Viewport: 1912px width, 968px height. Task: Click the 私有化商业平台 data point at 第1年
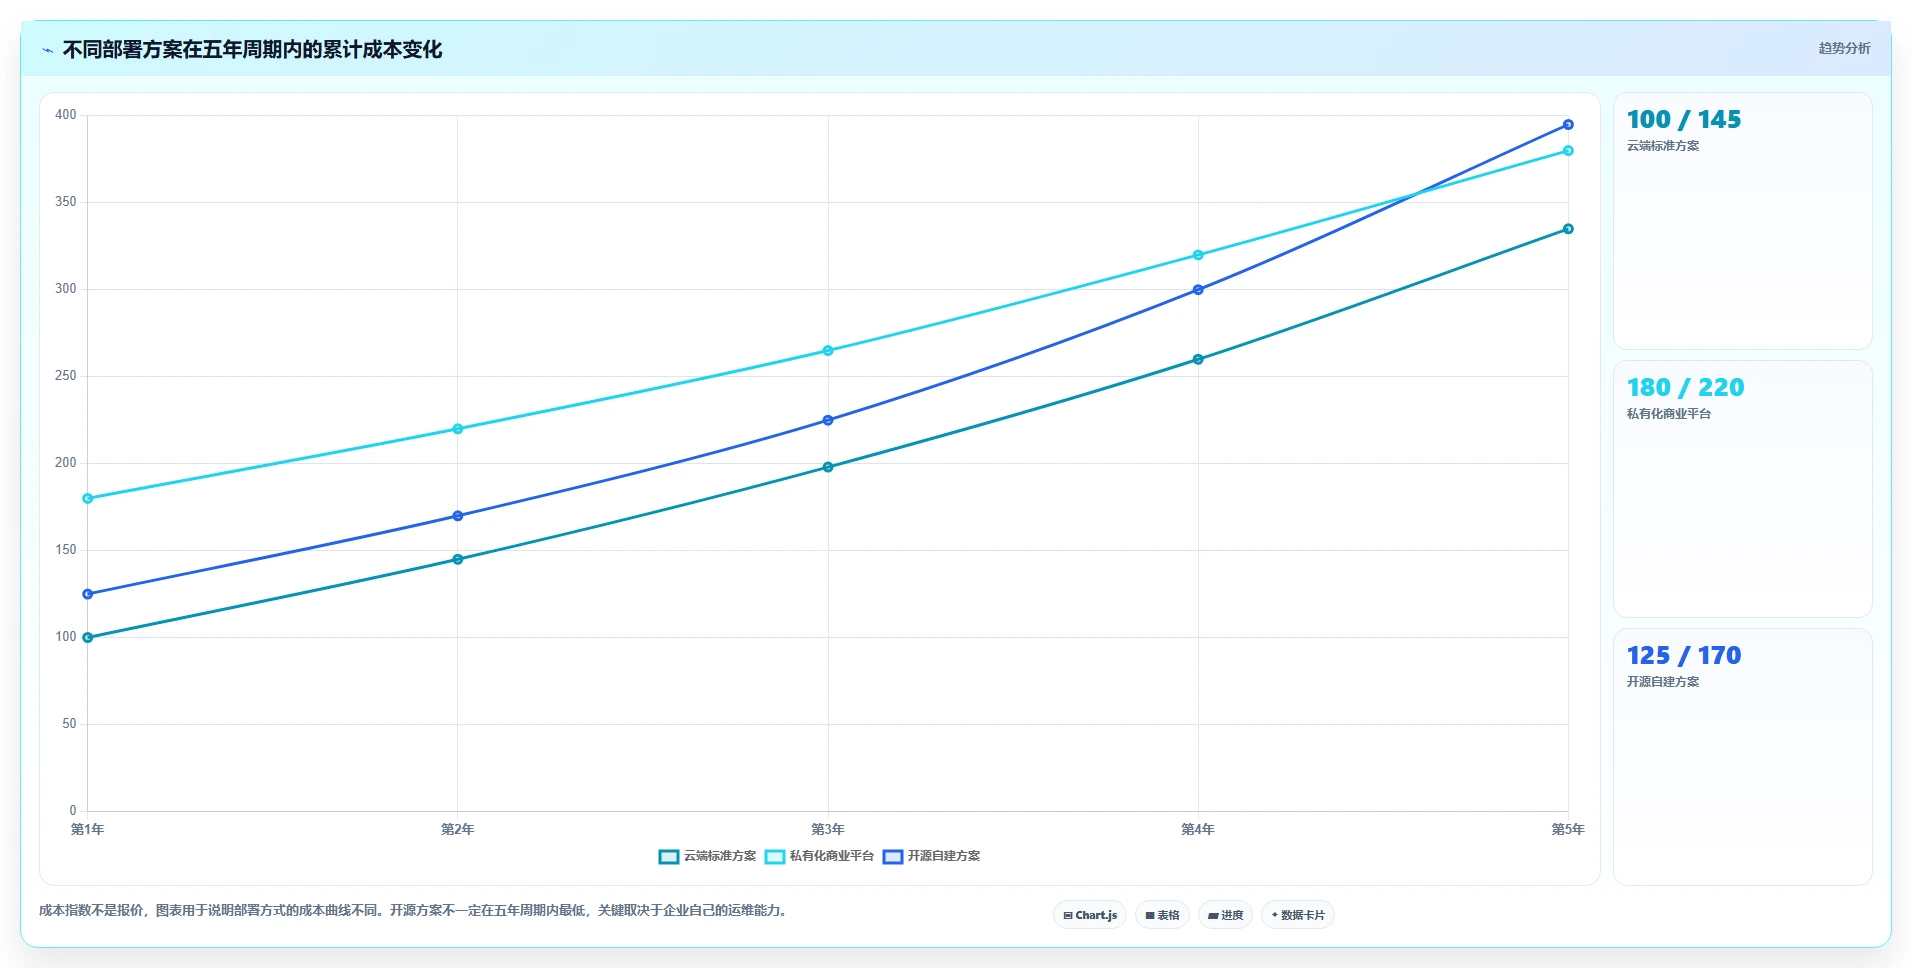click(x=88, y=498)
